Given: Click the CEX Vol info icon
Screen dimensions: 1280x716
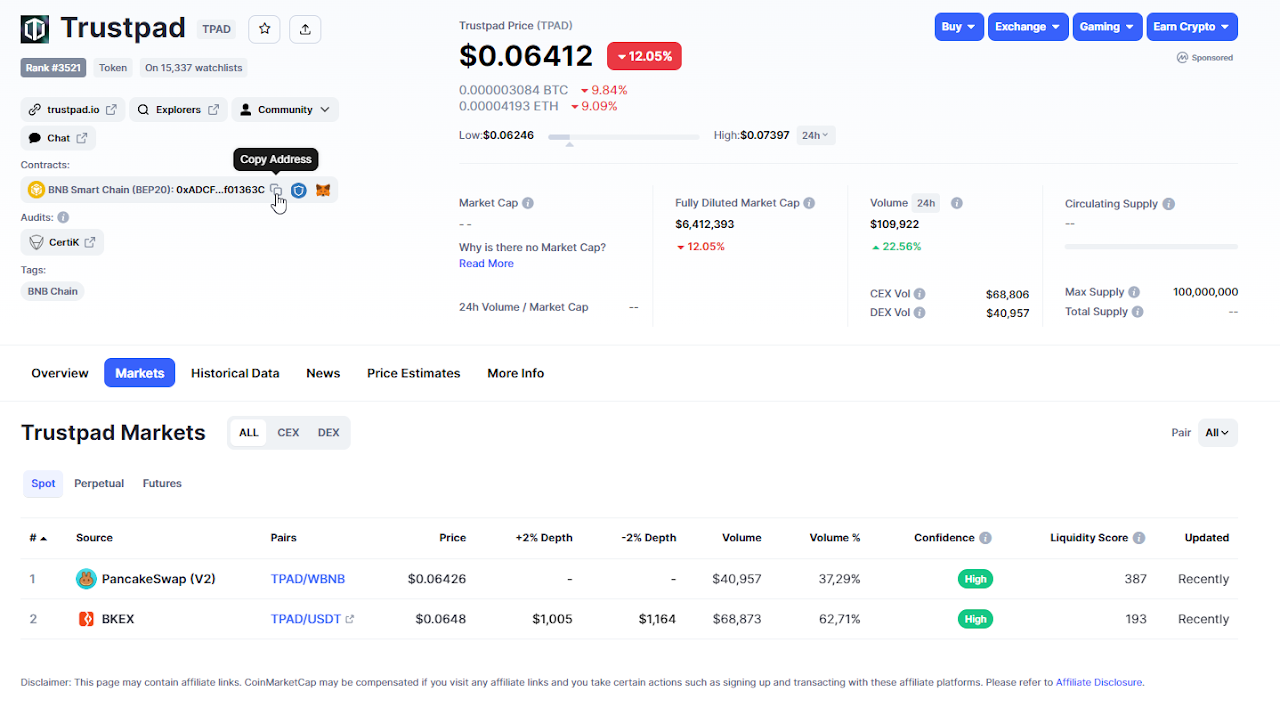Looking at the screenshot, I should pyautogui.click(x=919, y=294).
